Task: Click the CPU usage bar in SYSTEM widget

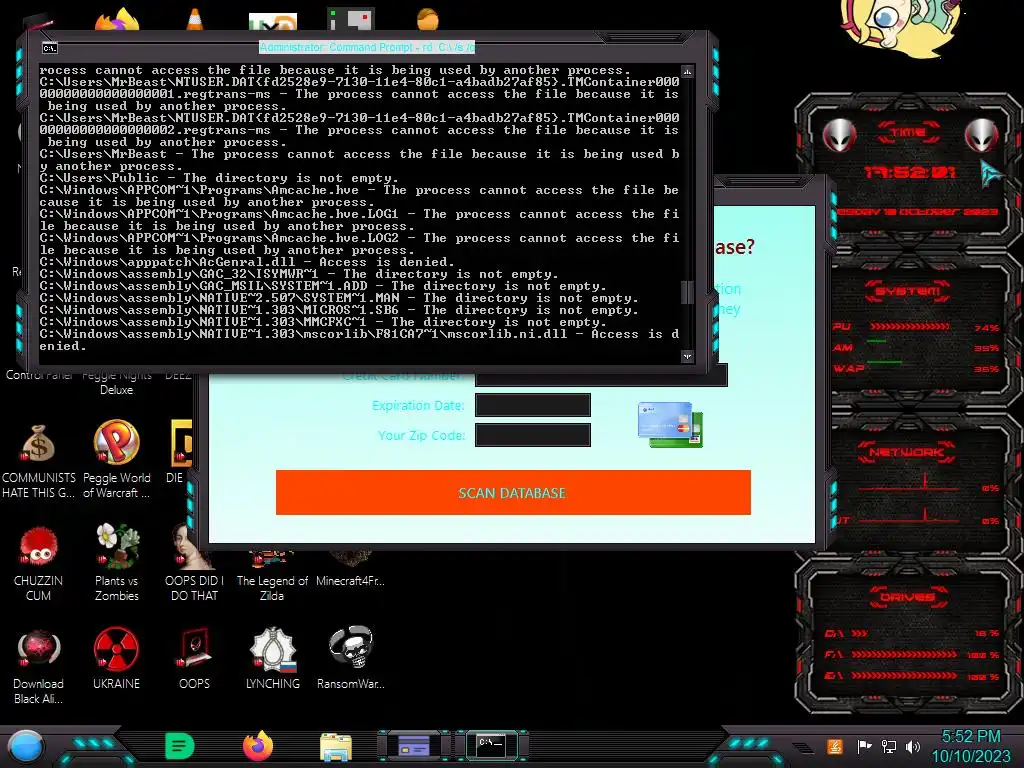Action: coord(909,327)
